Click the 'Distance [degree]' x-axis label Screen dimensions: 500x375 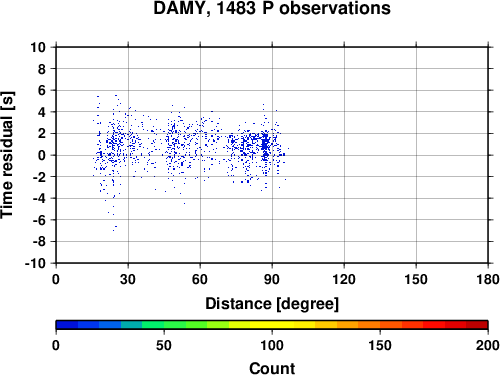click(x=272, y=304)
